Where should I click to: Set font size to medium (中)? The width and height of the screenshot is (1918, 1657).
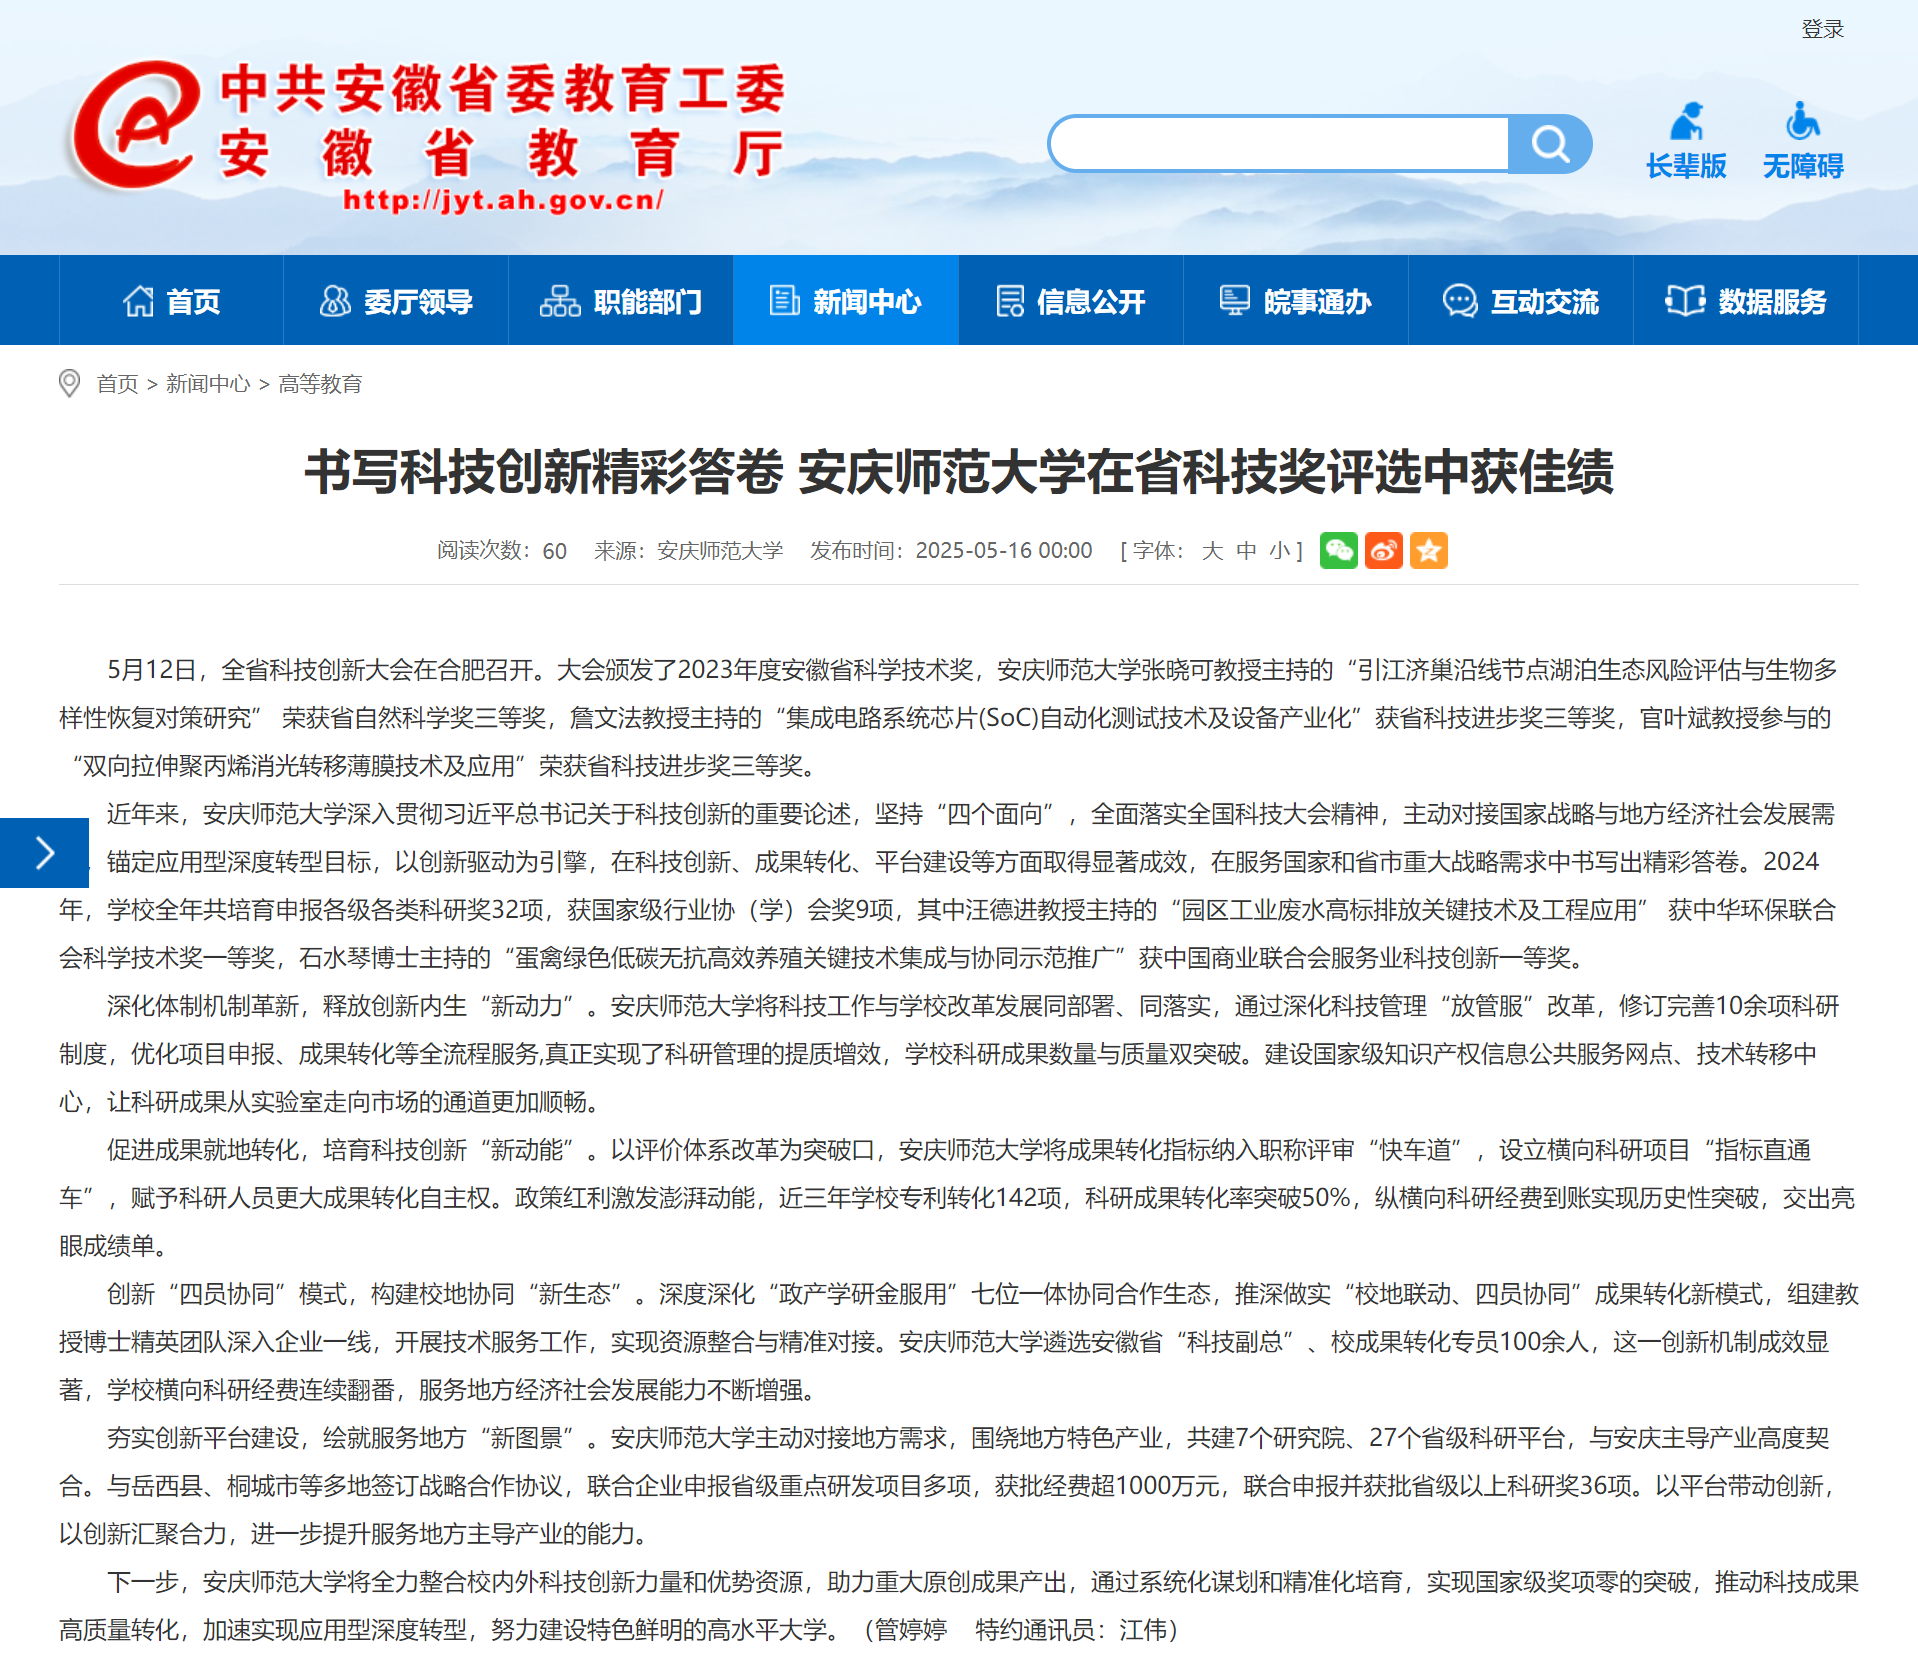[x=1246, y=551]
